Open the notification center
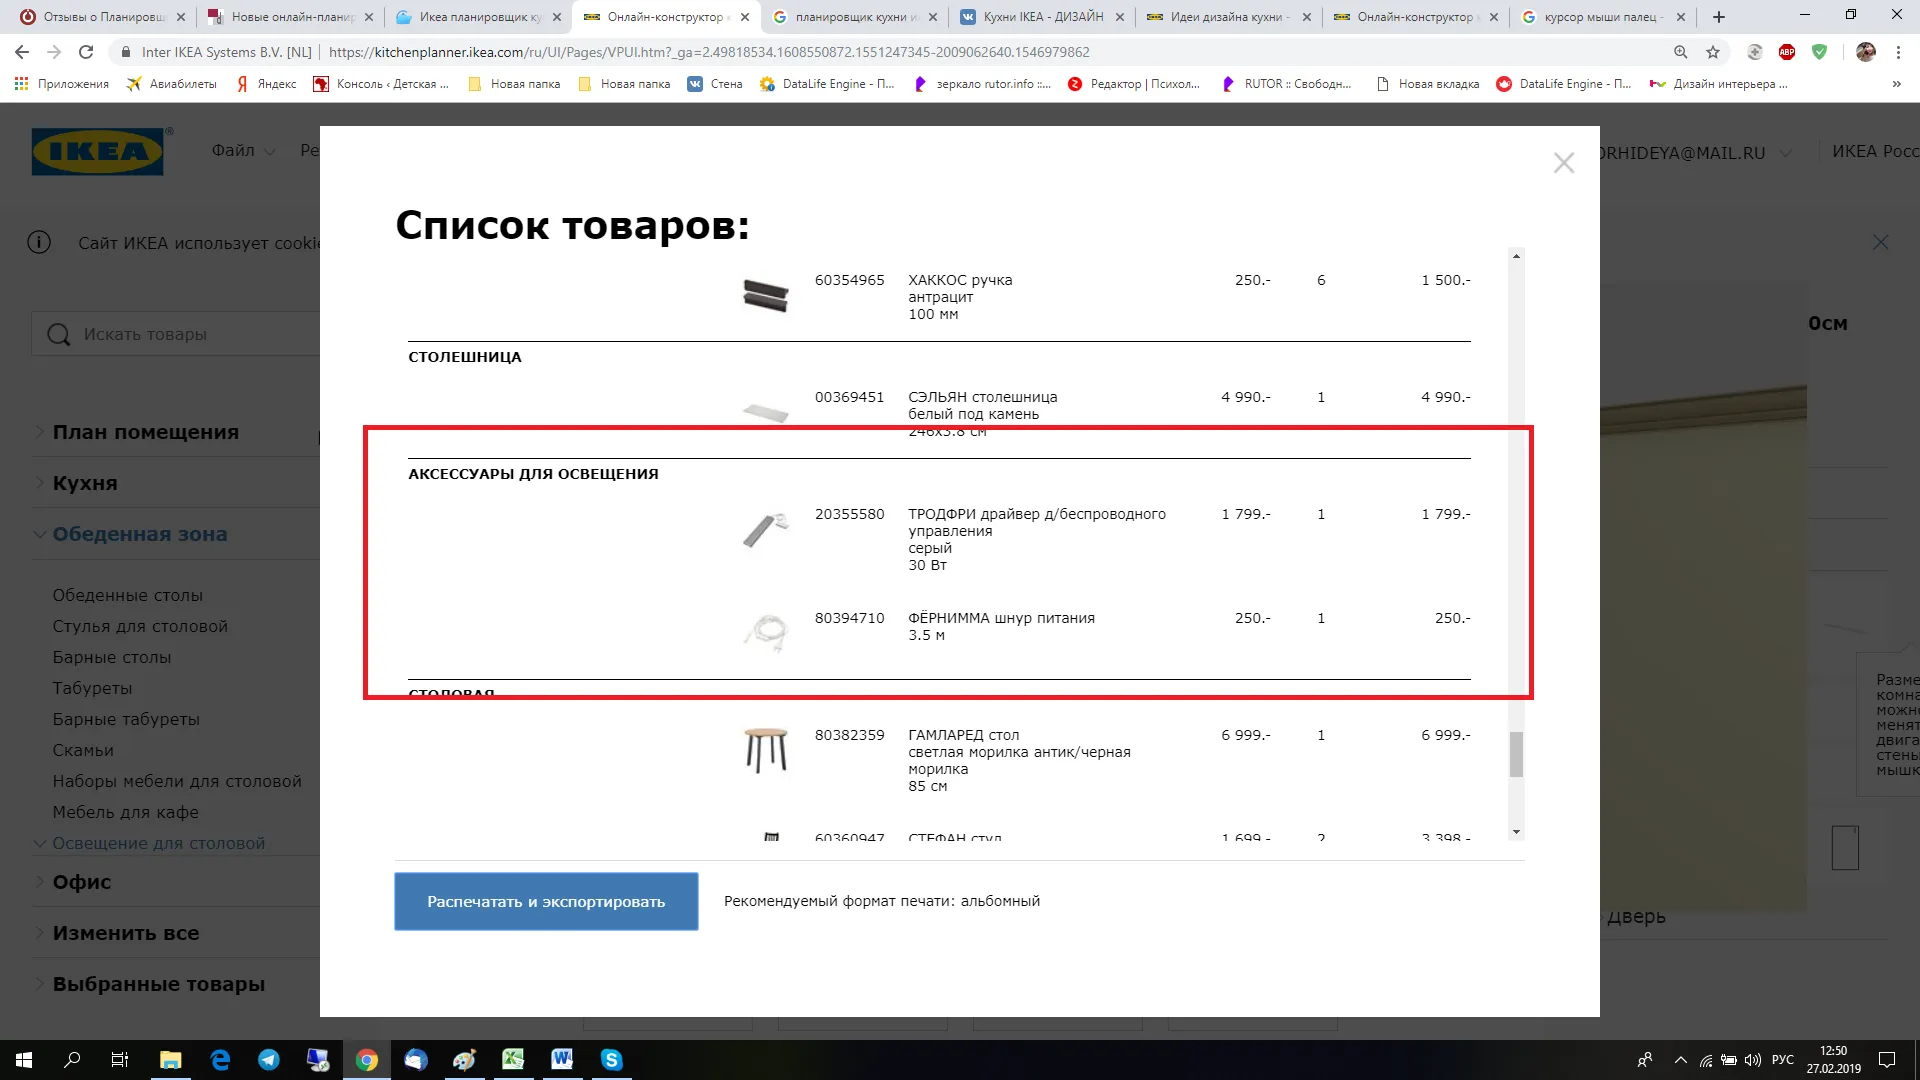Image resolution: width=1920 pixels, height=1080 pixels. (x=1887, y=1060)
